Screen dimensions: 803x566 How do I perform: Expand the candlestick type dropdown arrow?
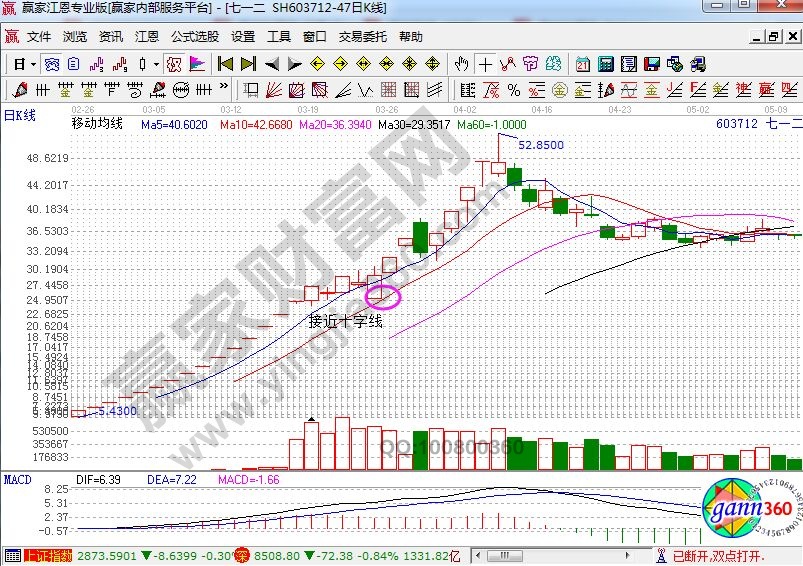[x=156, y=64]
